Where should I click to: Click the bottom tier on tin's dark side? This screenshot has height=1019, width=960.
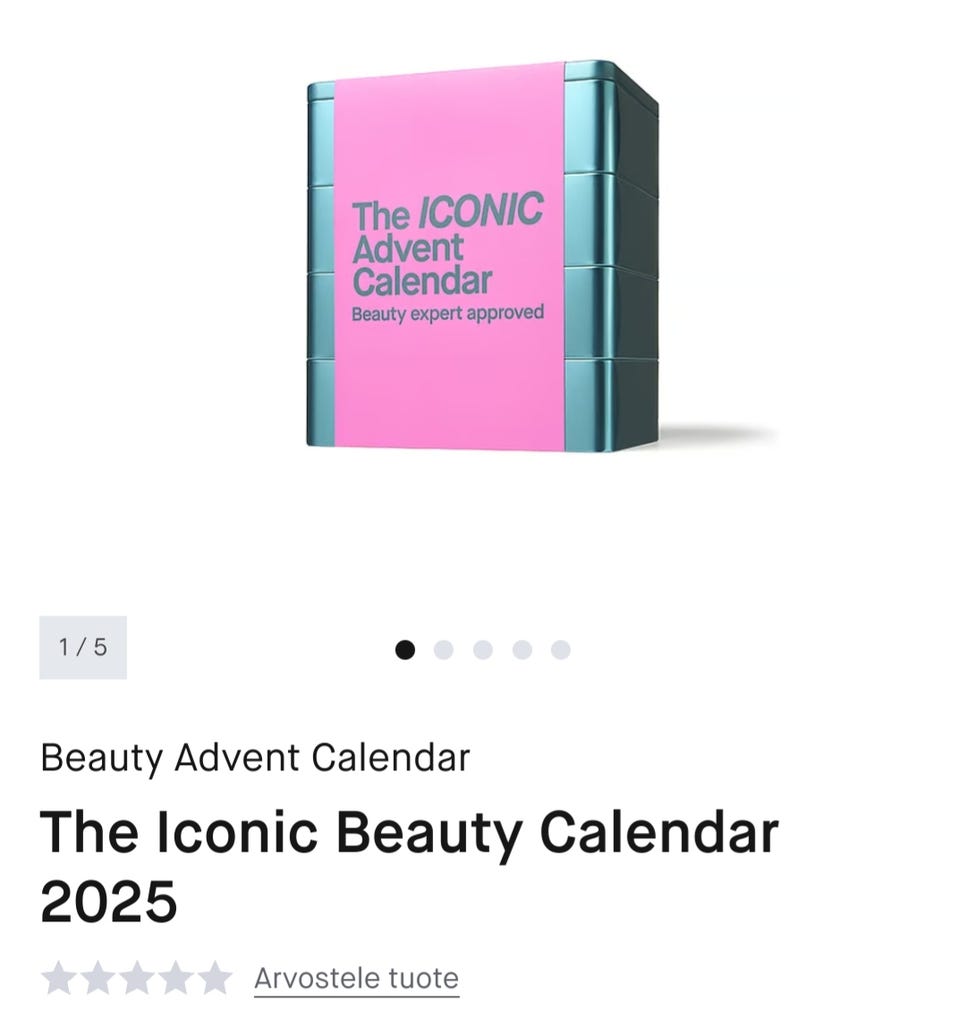click(x=636, y=400)
